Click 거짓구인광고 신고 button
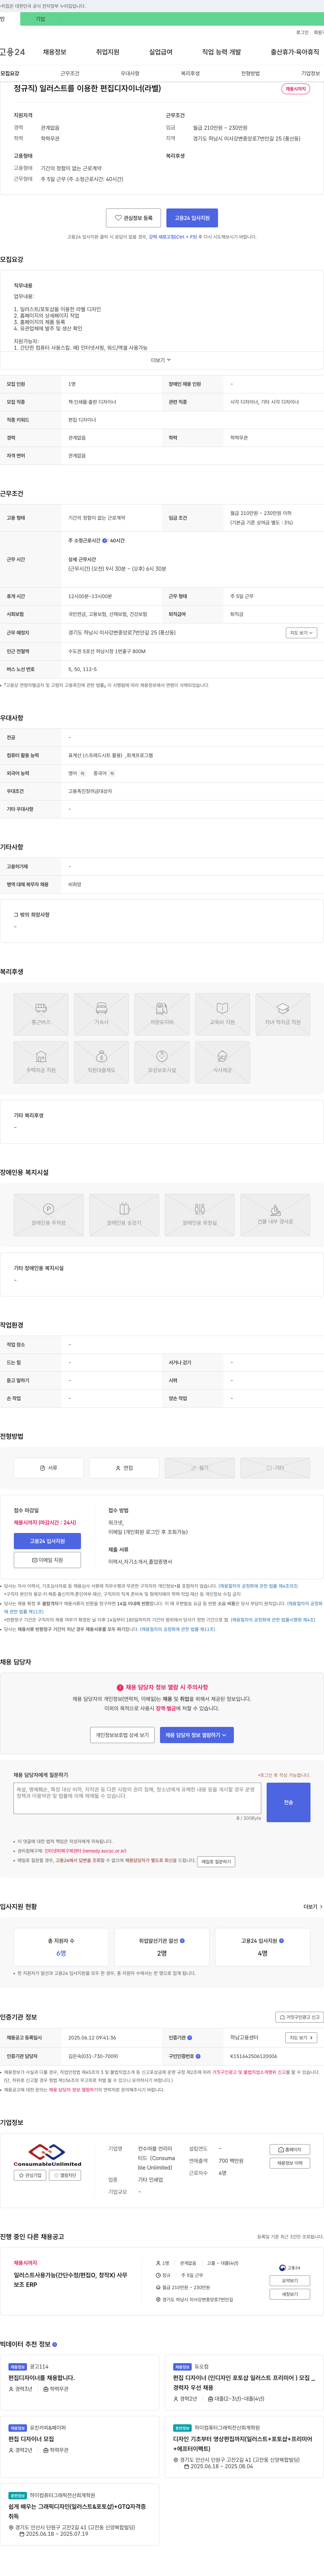 point(299,2017)
